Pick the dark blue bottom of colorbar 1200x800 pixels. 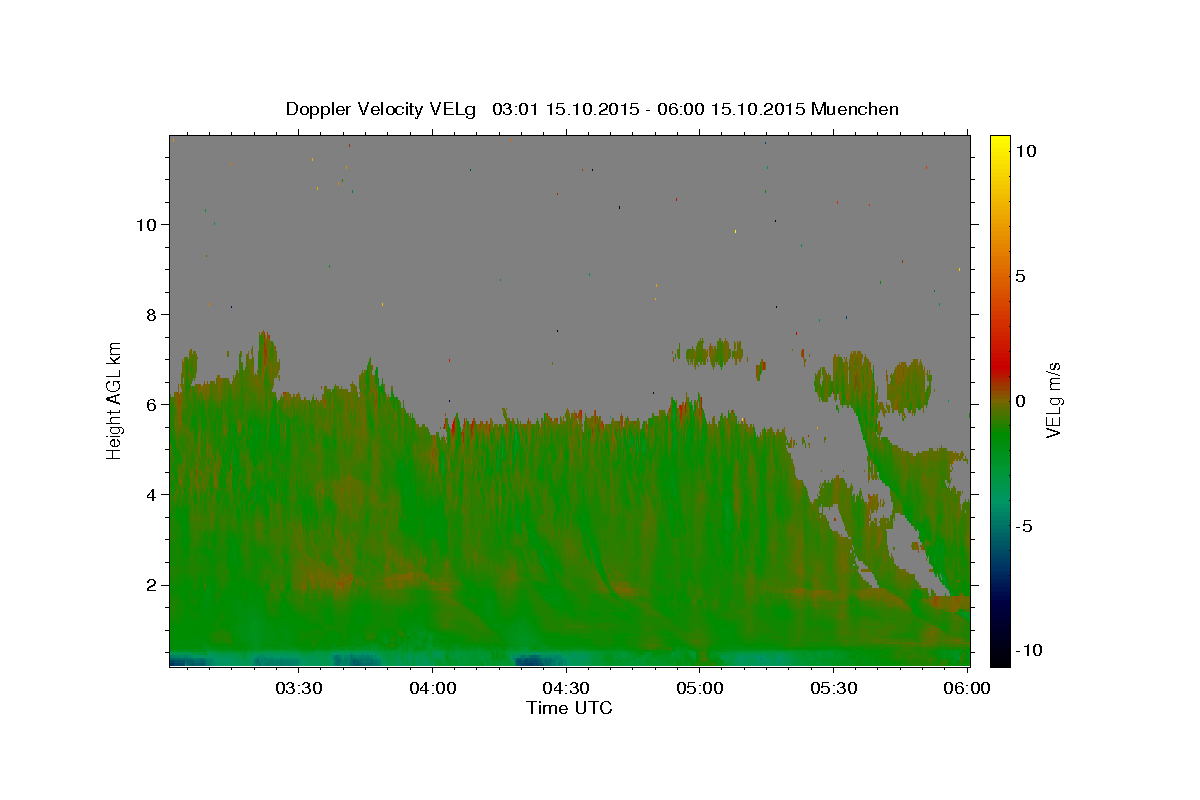click(1000, 605)
